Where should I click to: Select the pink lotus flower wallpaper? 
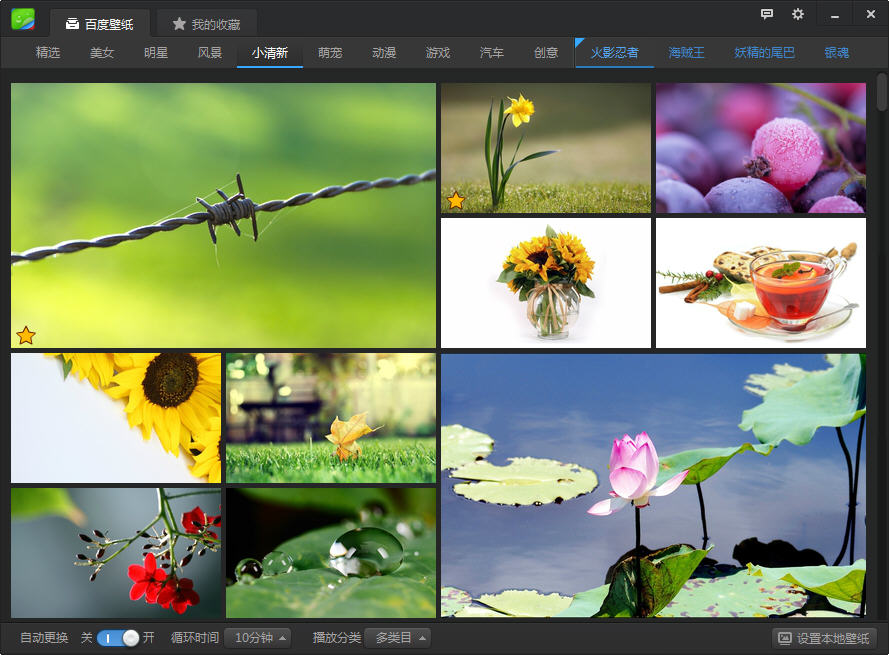(x=653, y=485)
